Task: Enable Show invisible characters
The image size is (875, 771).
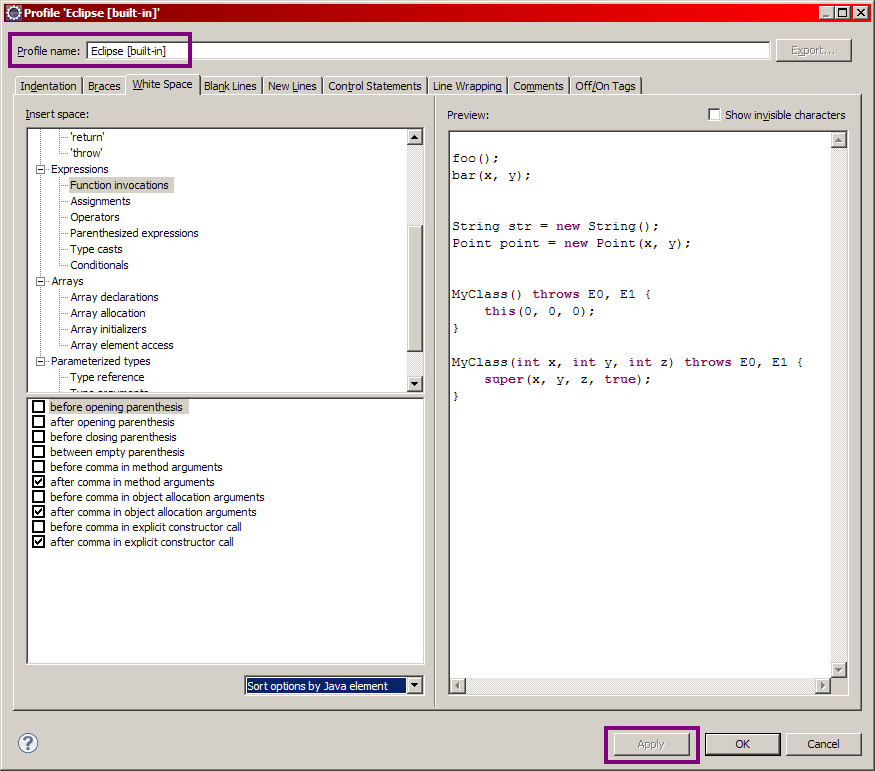Action: tap(714, 114)
